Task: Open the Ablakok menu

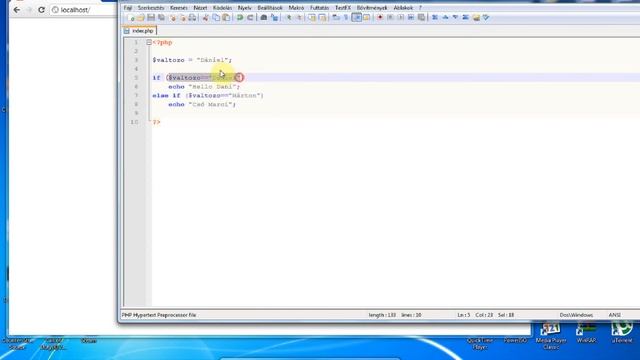Action: [403, 8]
